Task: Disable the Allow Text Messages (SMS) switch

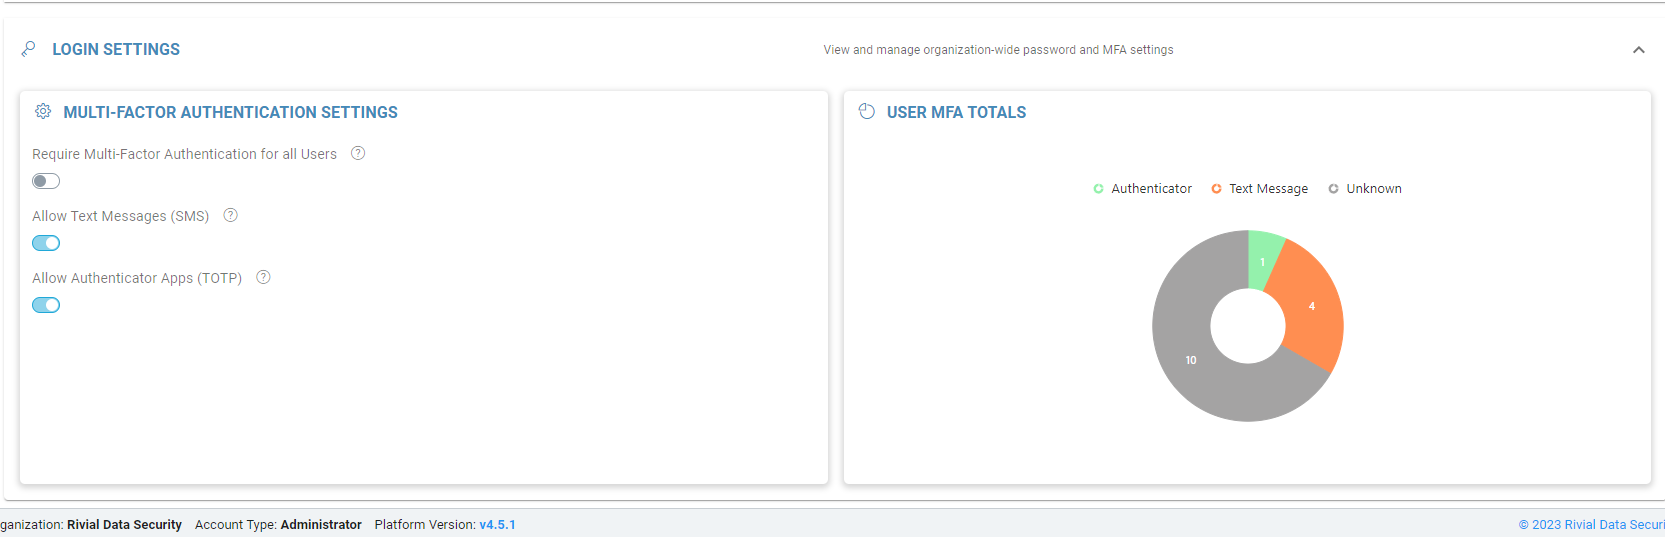Action: pos(46,243)
